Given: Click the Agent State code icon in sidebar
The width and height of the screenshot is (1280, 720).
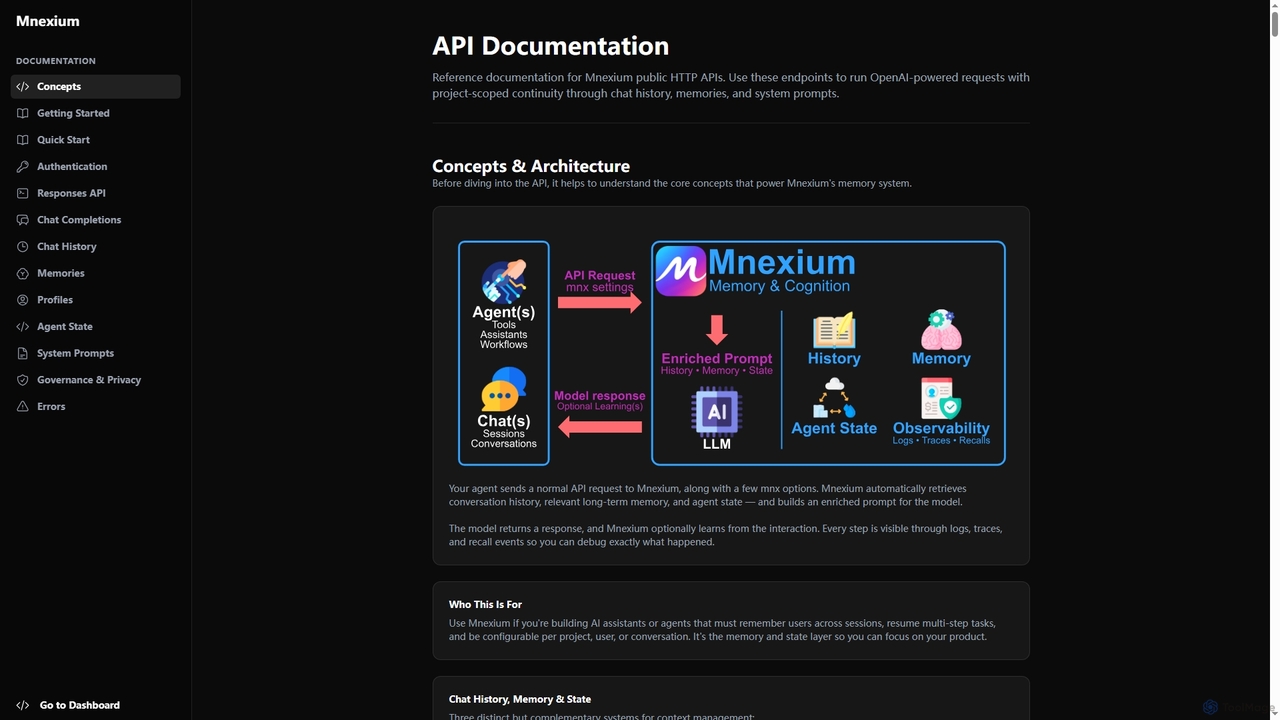Looking at the screenshot, I should [x=23, y=327].
